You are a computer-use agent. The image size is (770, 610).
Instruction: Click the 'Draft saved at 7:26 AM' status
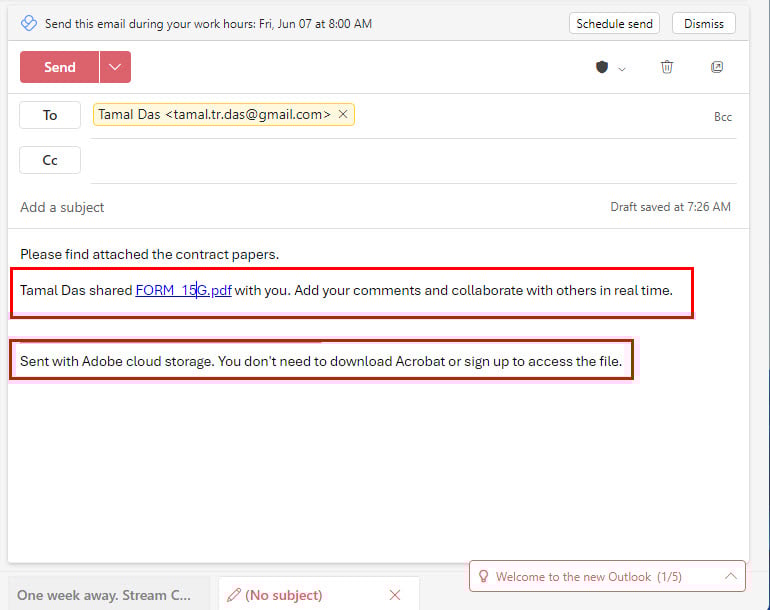(x=670, y=207)
